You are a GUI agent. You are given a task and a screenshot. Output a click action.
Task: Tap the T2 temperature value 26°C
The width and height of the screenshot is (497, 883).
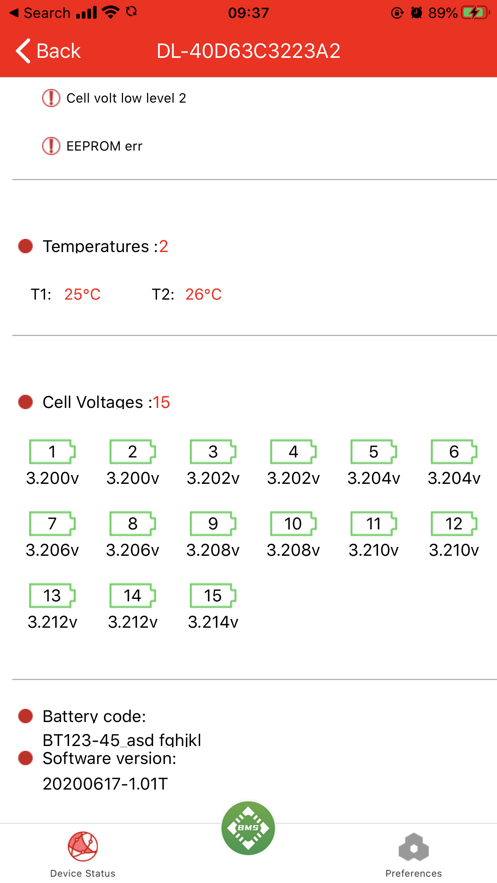click(203, 294)
